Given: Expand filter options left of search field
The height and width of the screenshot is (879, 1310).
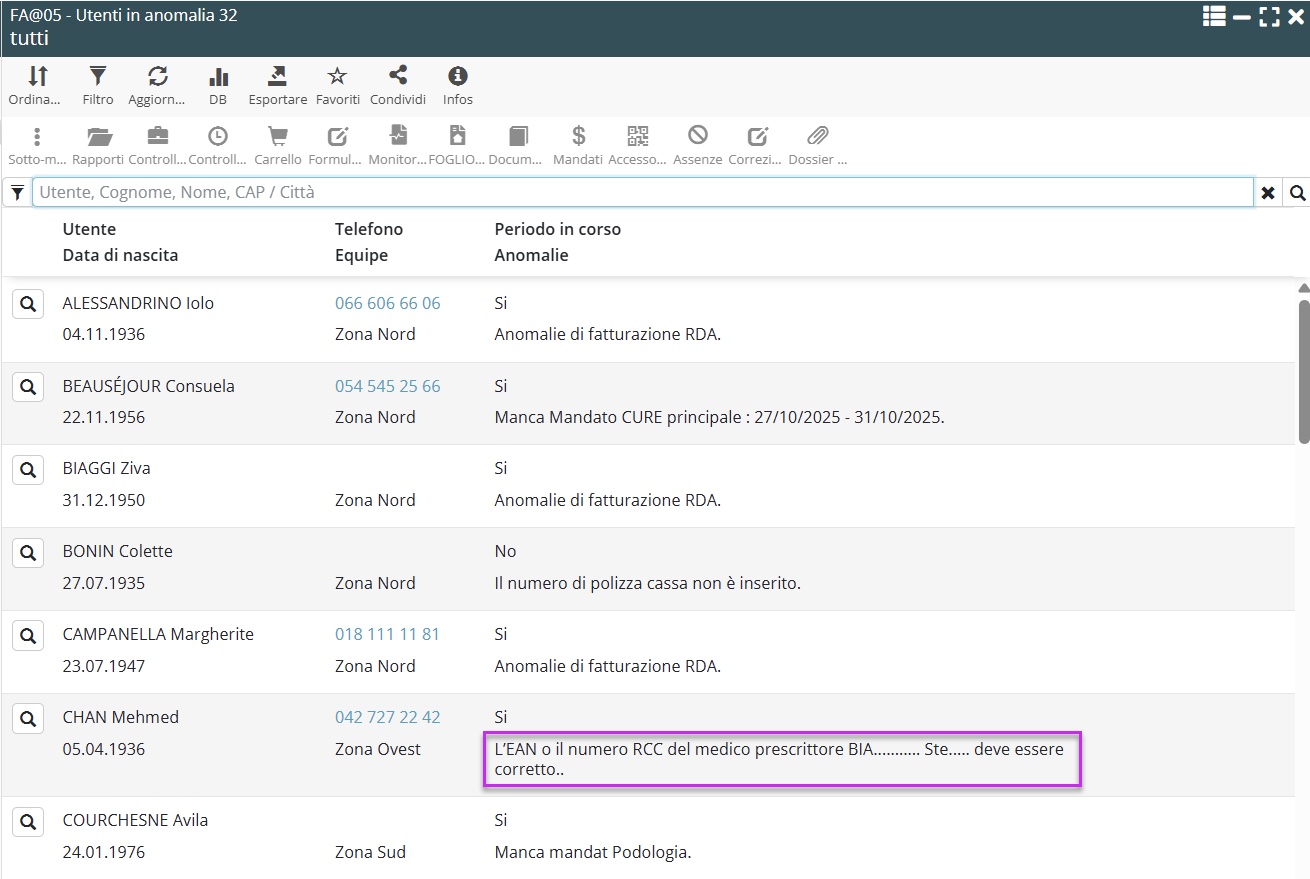Looking at the screenshot, I should (17, 193).
